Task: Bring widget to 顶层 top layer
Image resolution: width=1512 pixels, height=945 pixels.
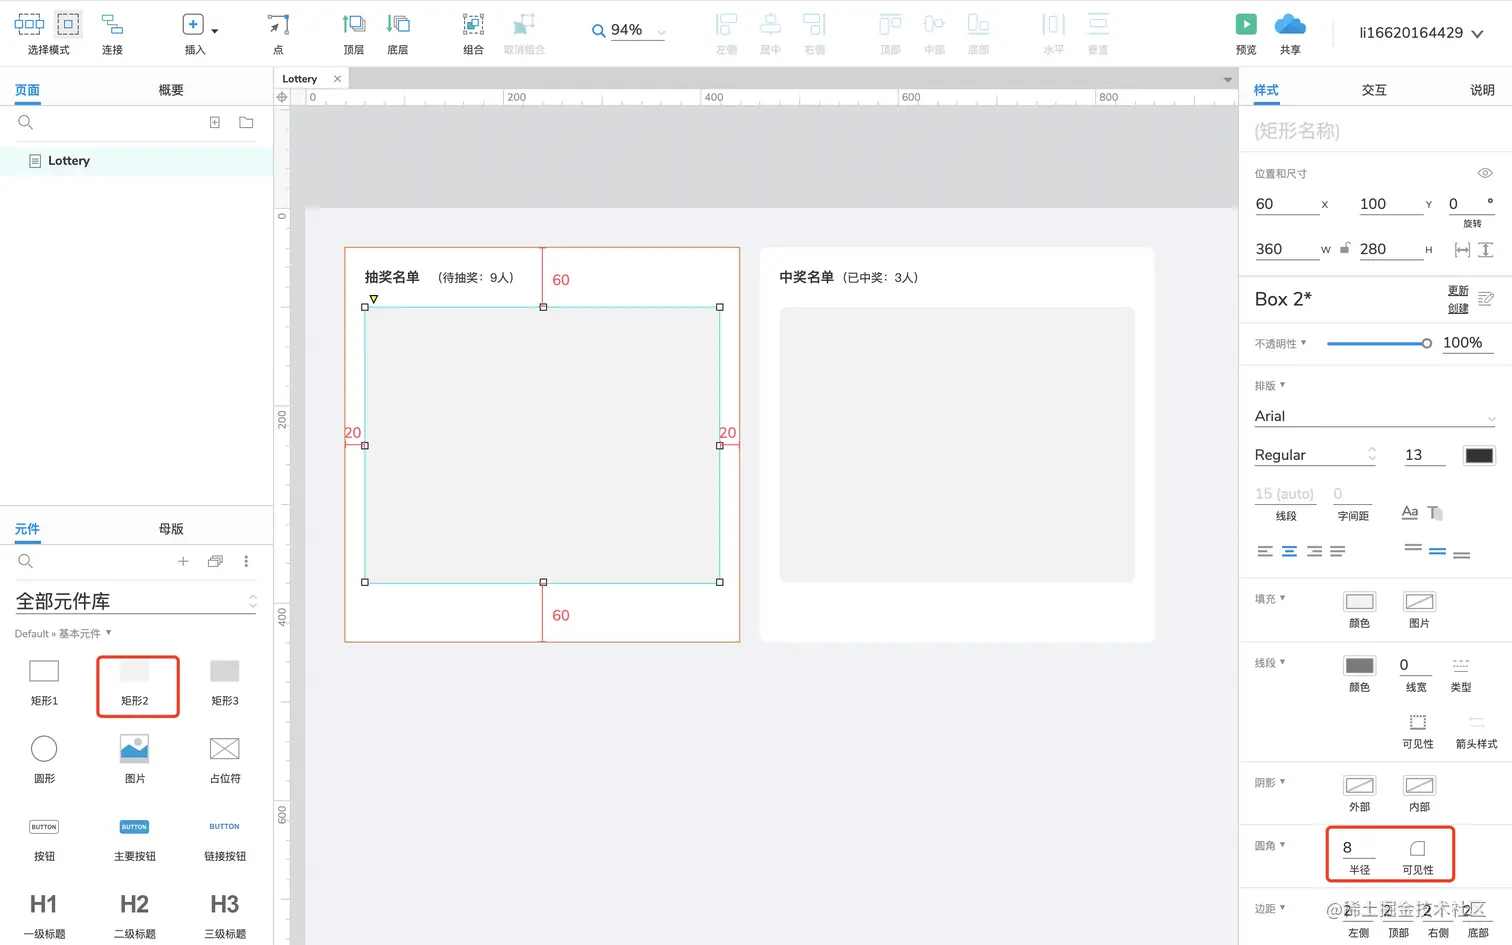Action: click(354, 33)
